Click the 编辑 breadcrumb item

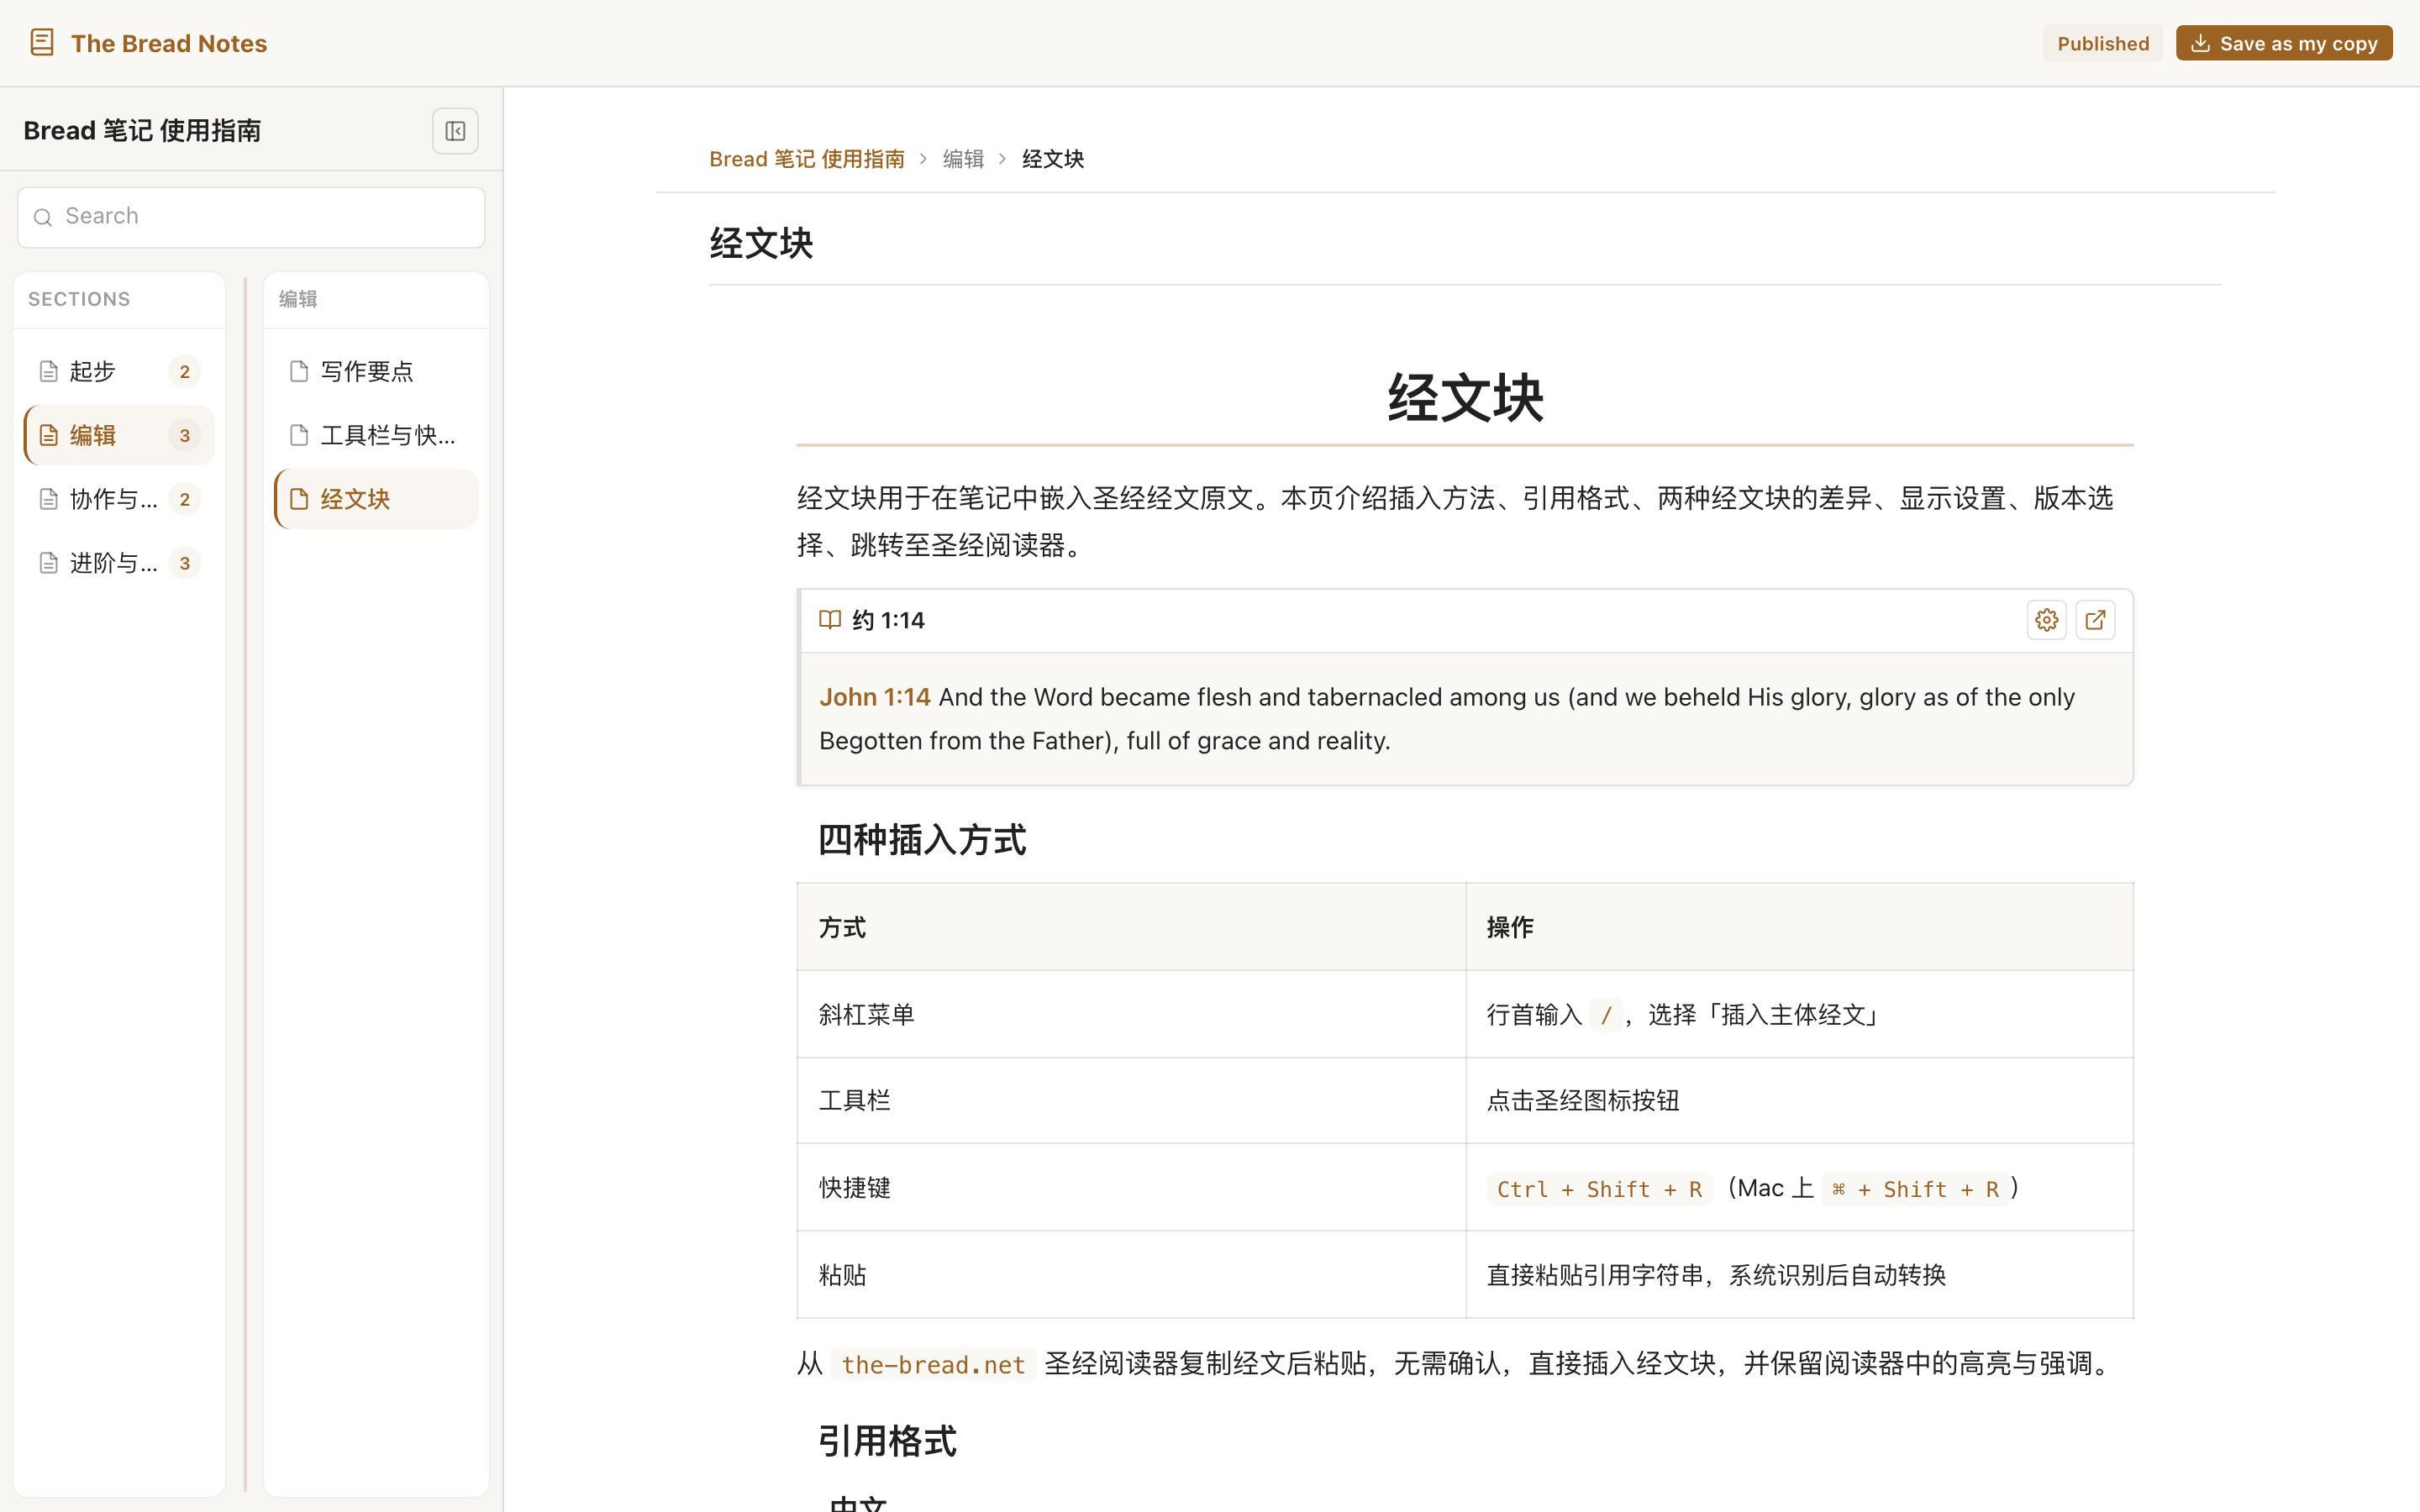pos(963,159)
